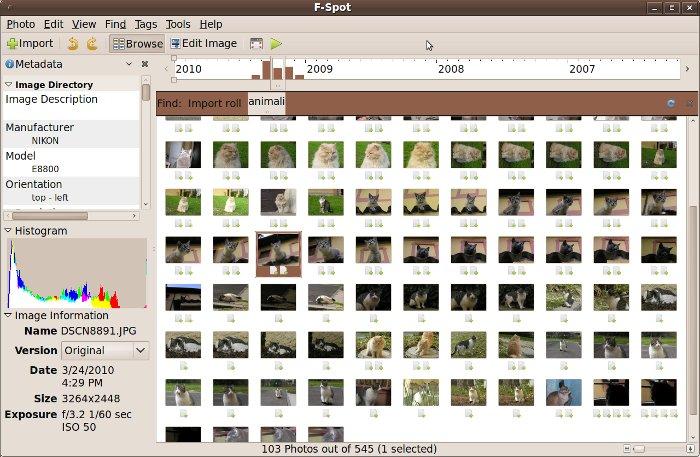Select the highlighted thumbnail with the brown border

(x=278, y=254)
